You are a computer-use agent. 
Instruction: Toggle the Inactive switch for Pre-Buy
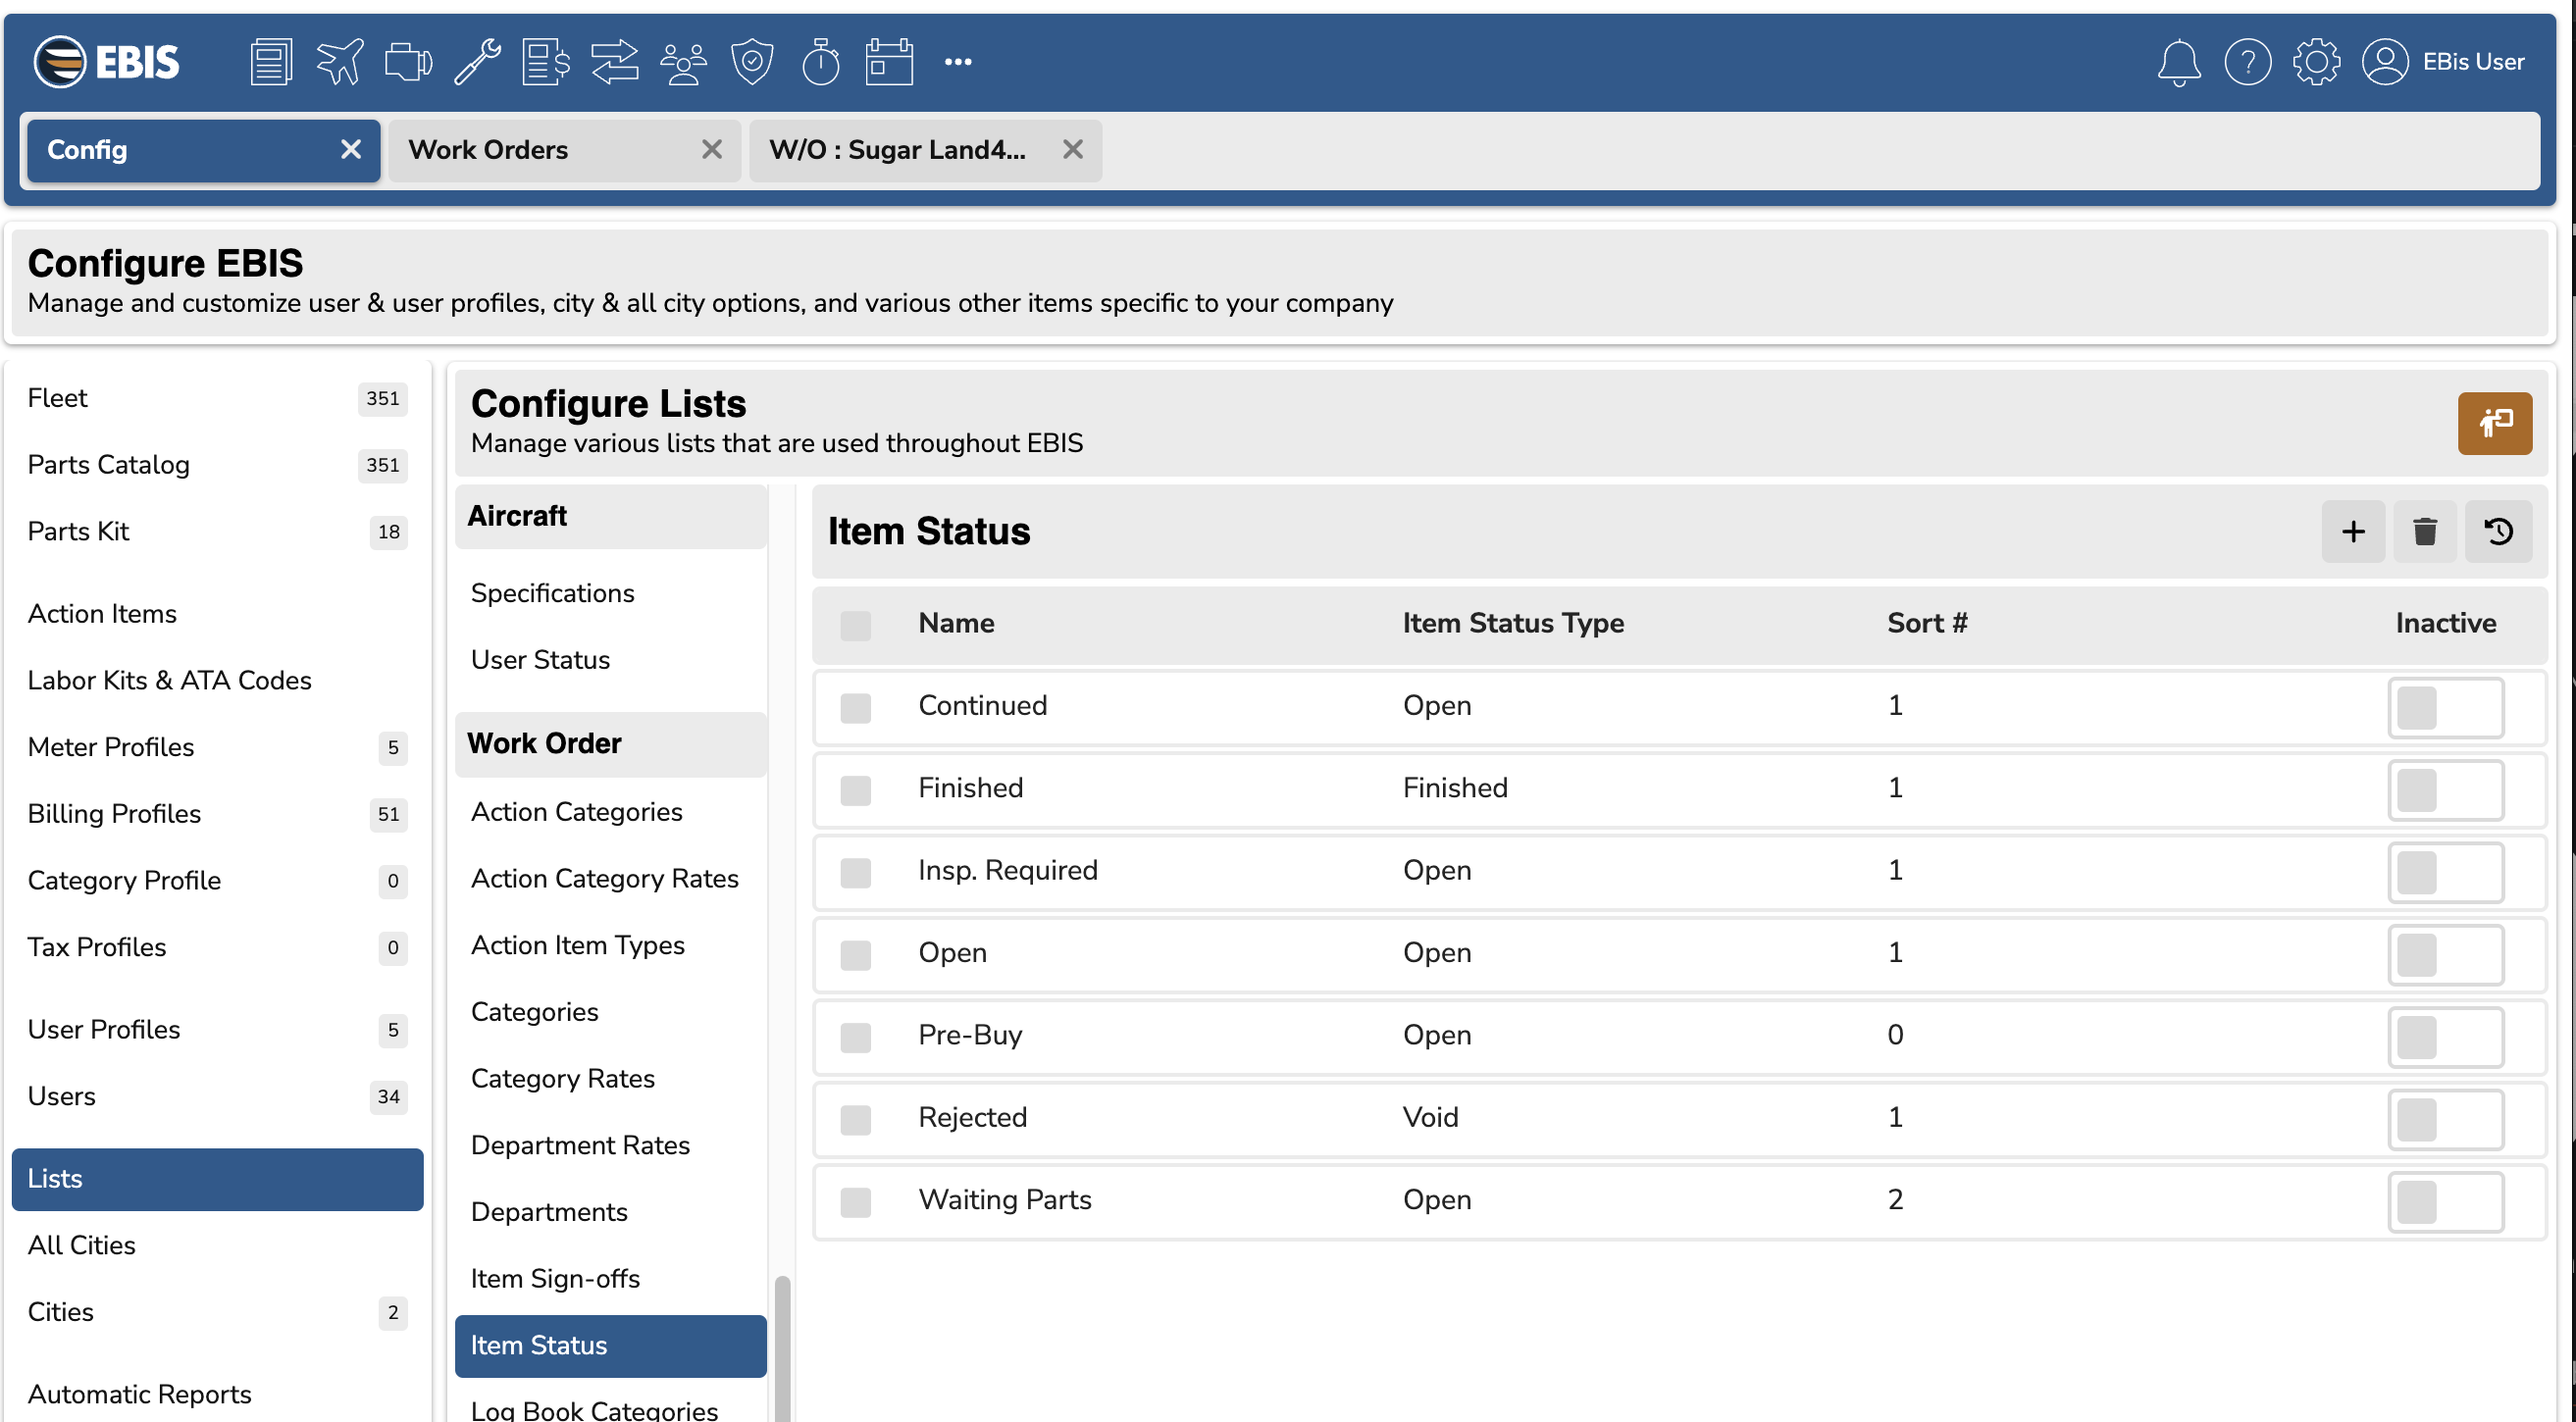coord(2445,1037)
